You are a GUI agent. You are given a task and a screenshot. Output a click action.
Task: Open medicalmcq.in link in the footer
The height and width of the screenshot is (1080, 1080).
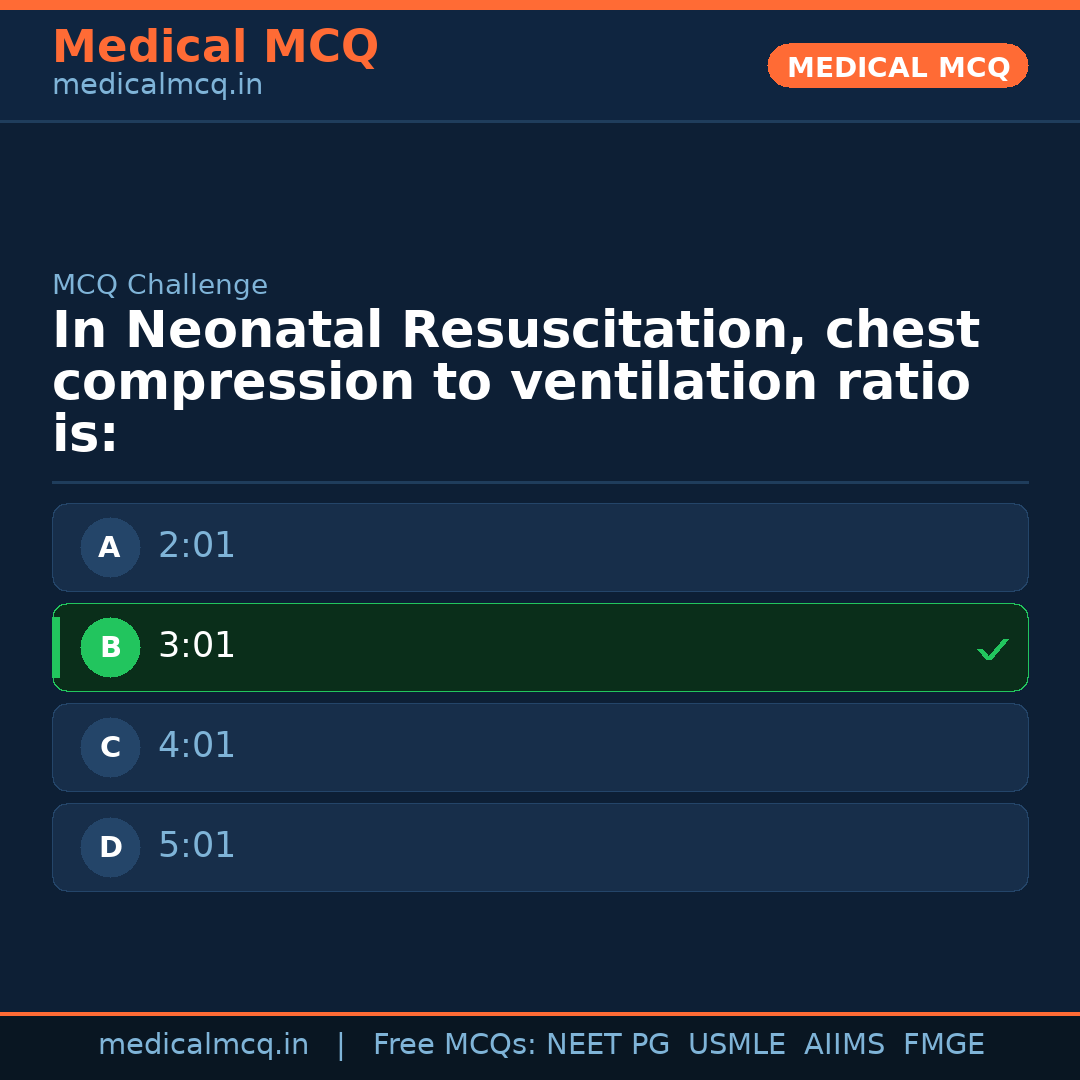point(203,1045)
